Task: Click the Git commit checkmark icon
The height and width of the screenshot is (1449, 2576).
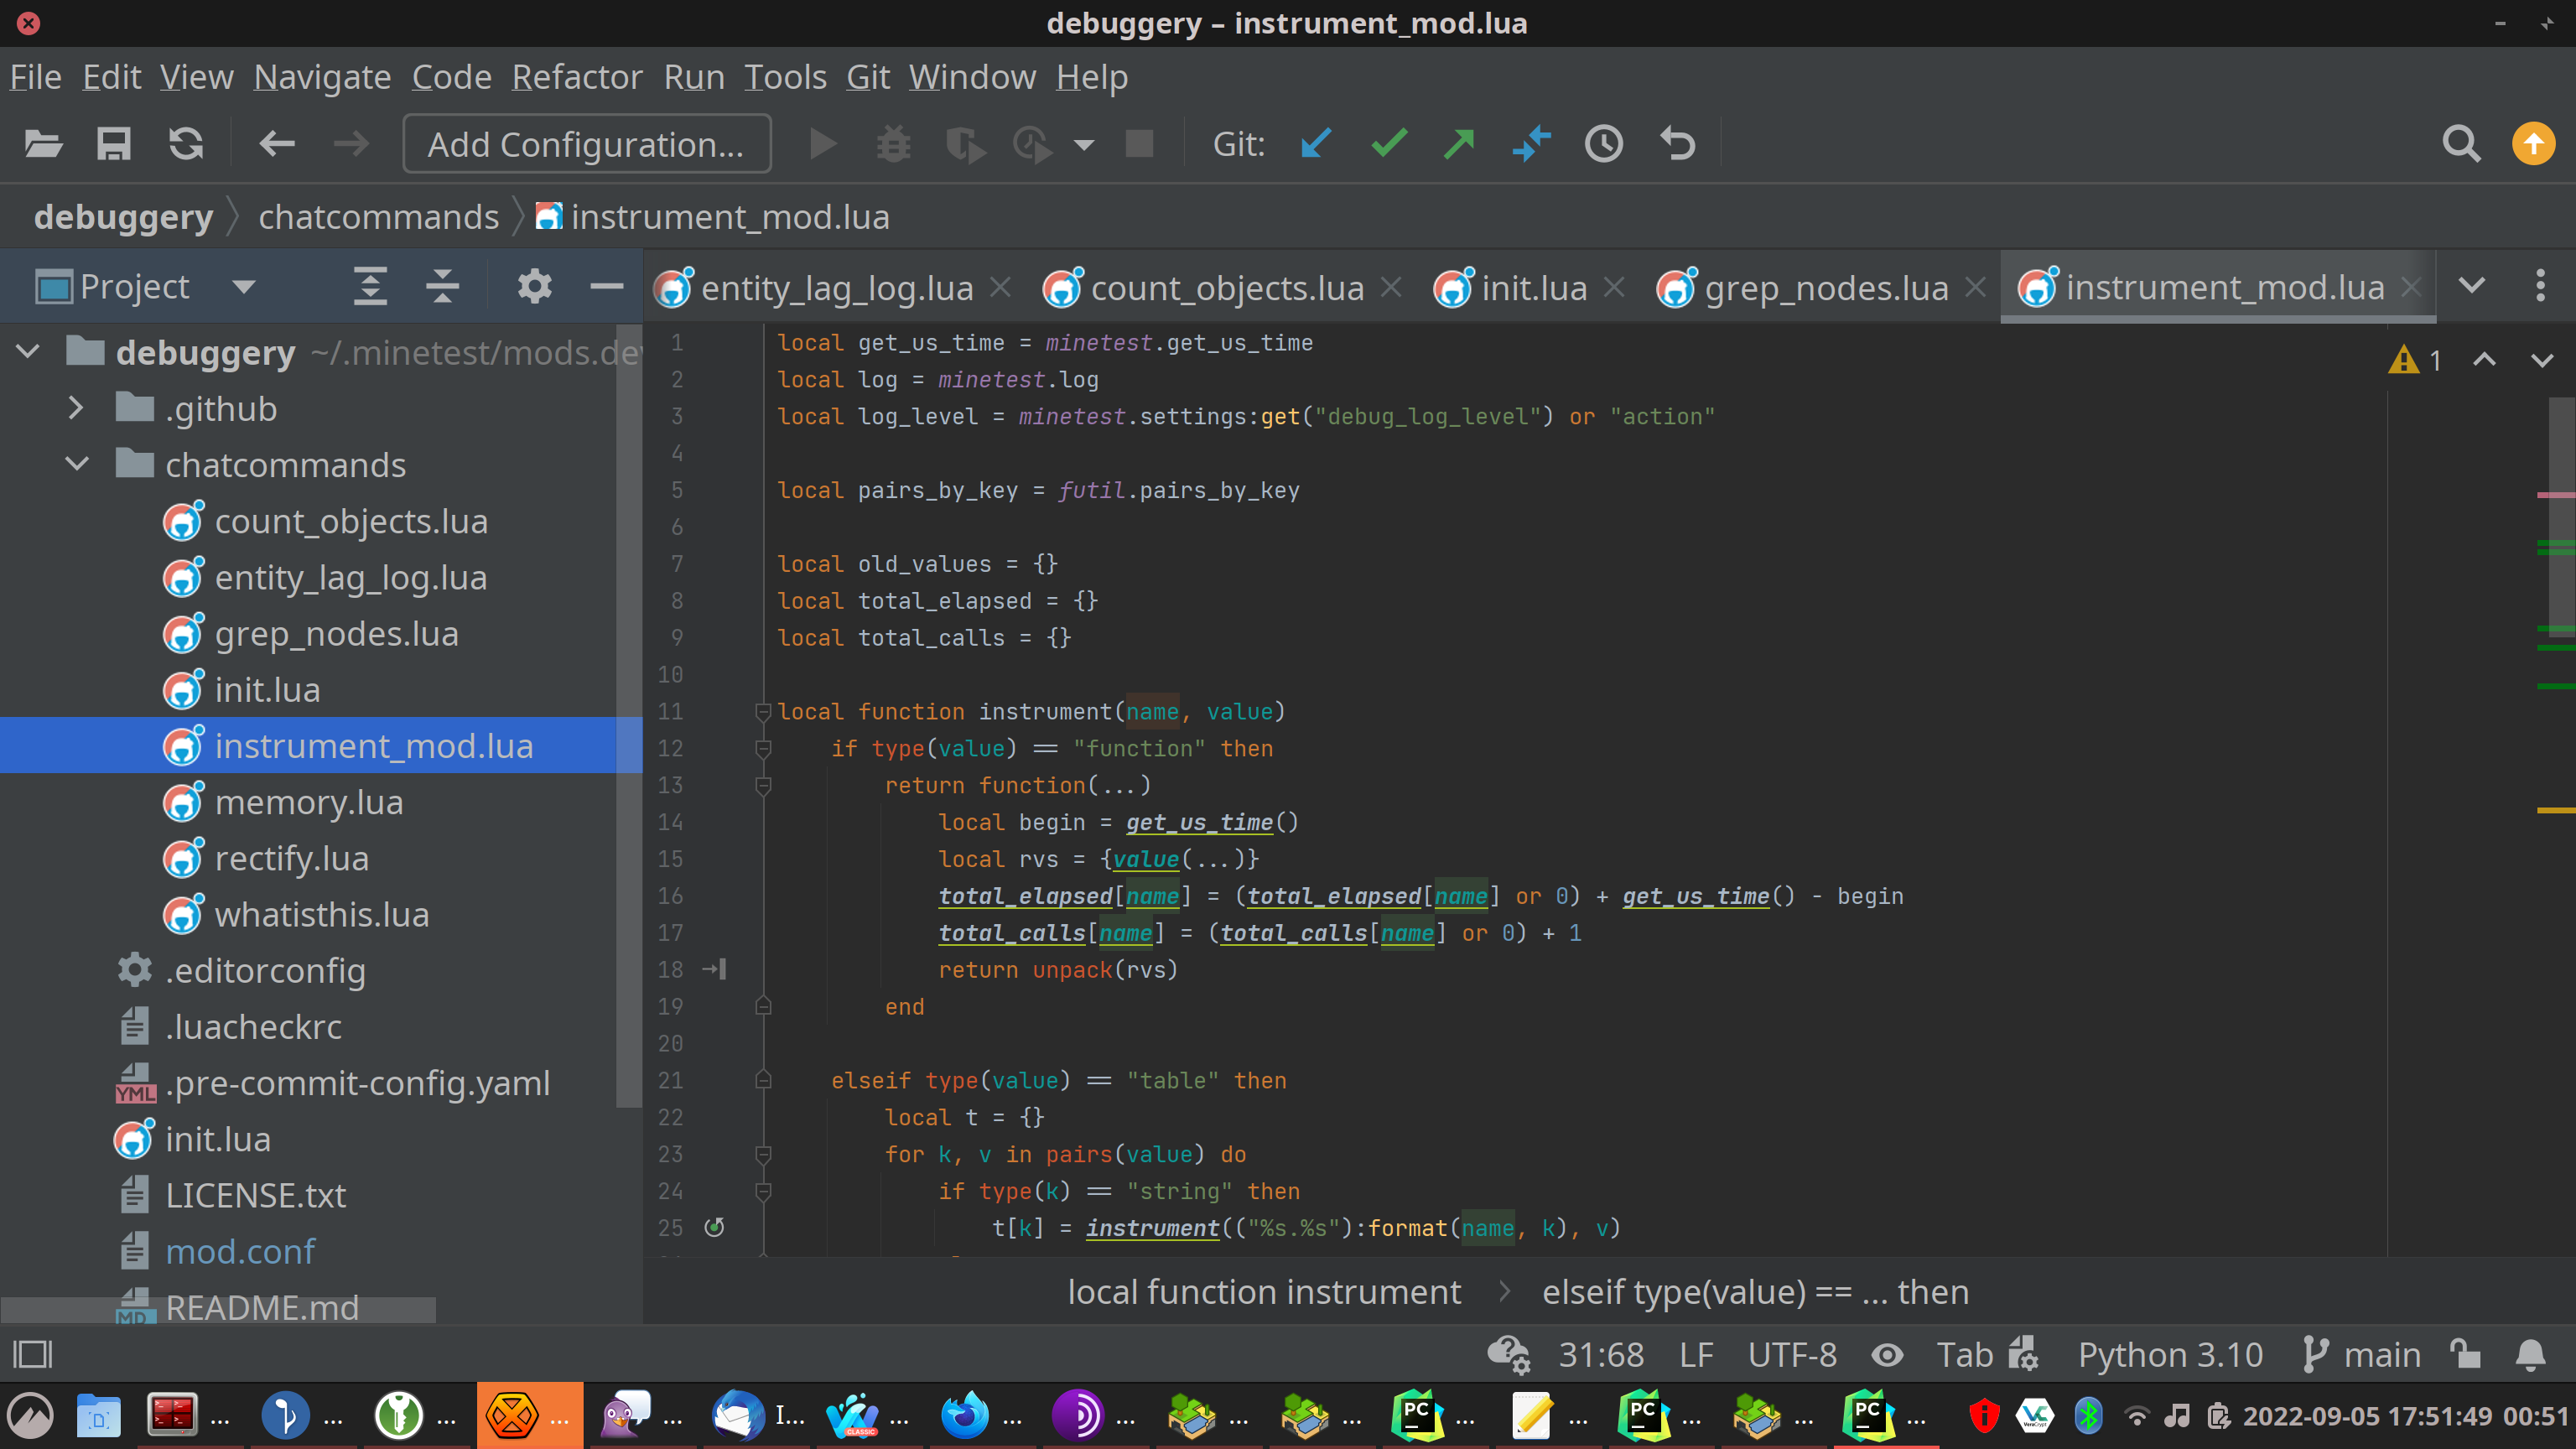Action: click(1388, 144)
